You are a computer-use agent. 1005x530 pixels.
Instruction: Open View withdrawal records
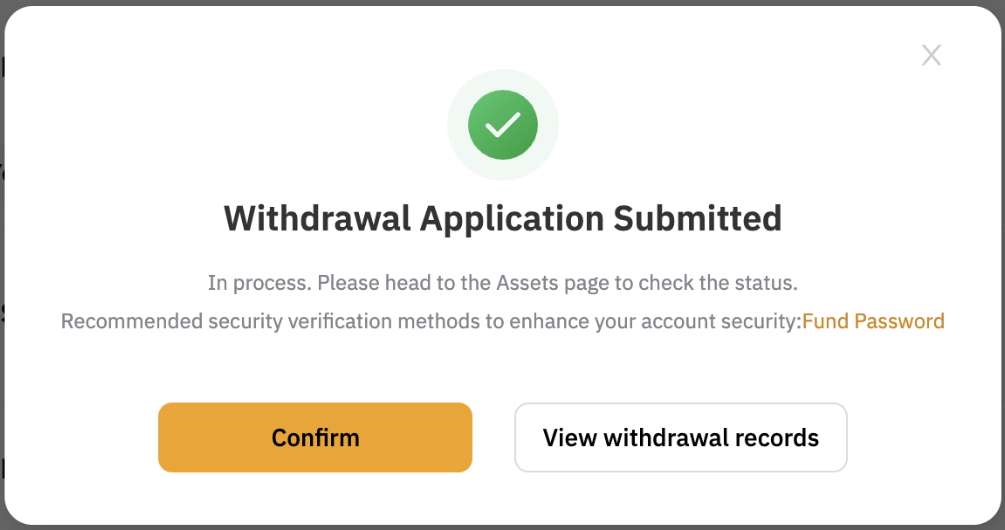[x=680, y=437]
